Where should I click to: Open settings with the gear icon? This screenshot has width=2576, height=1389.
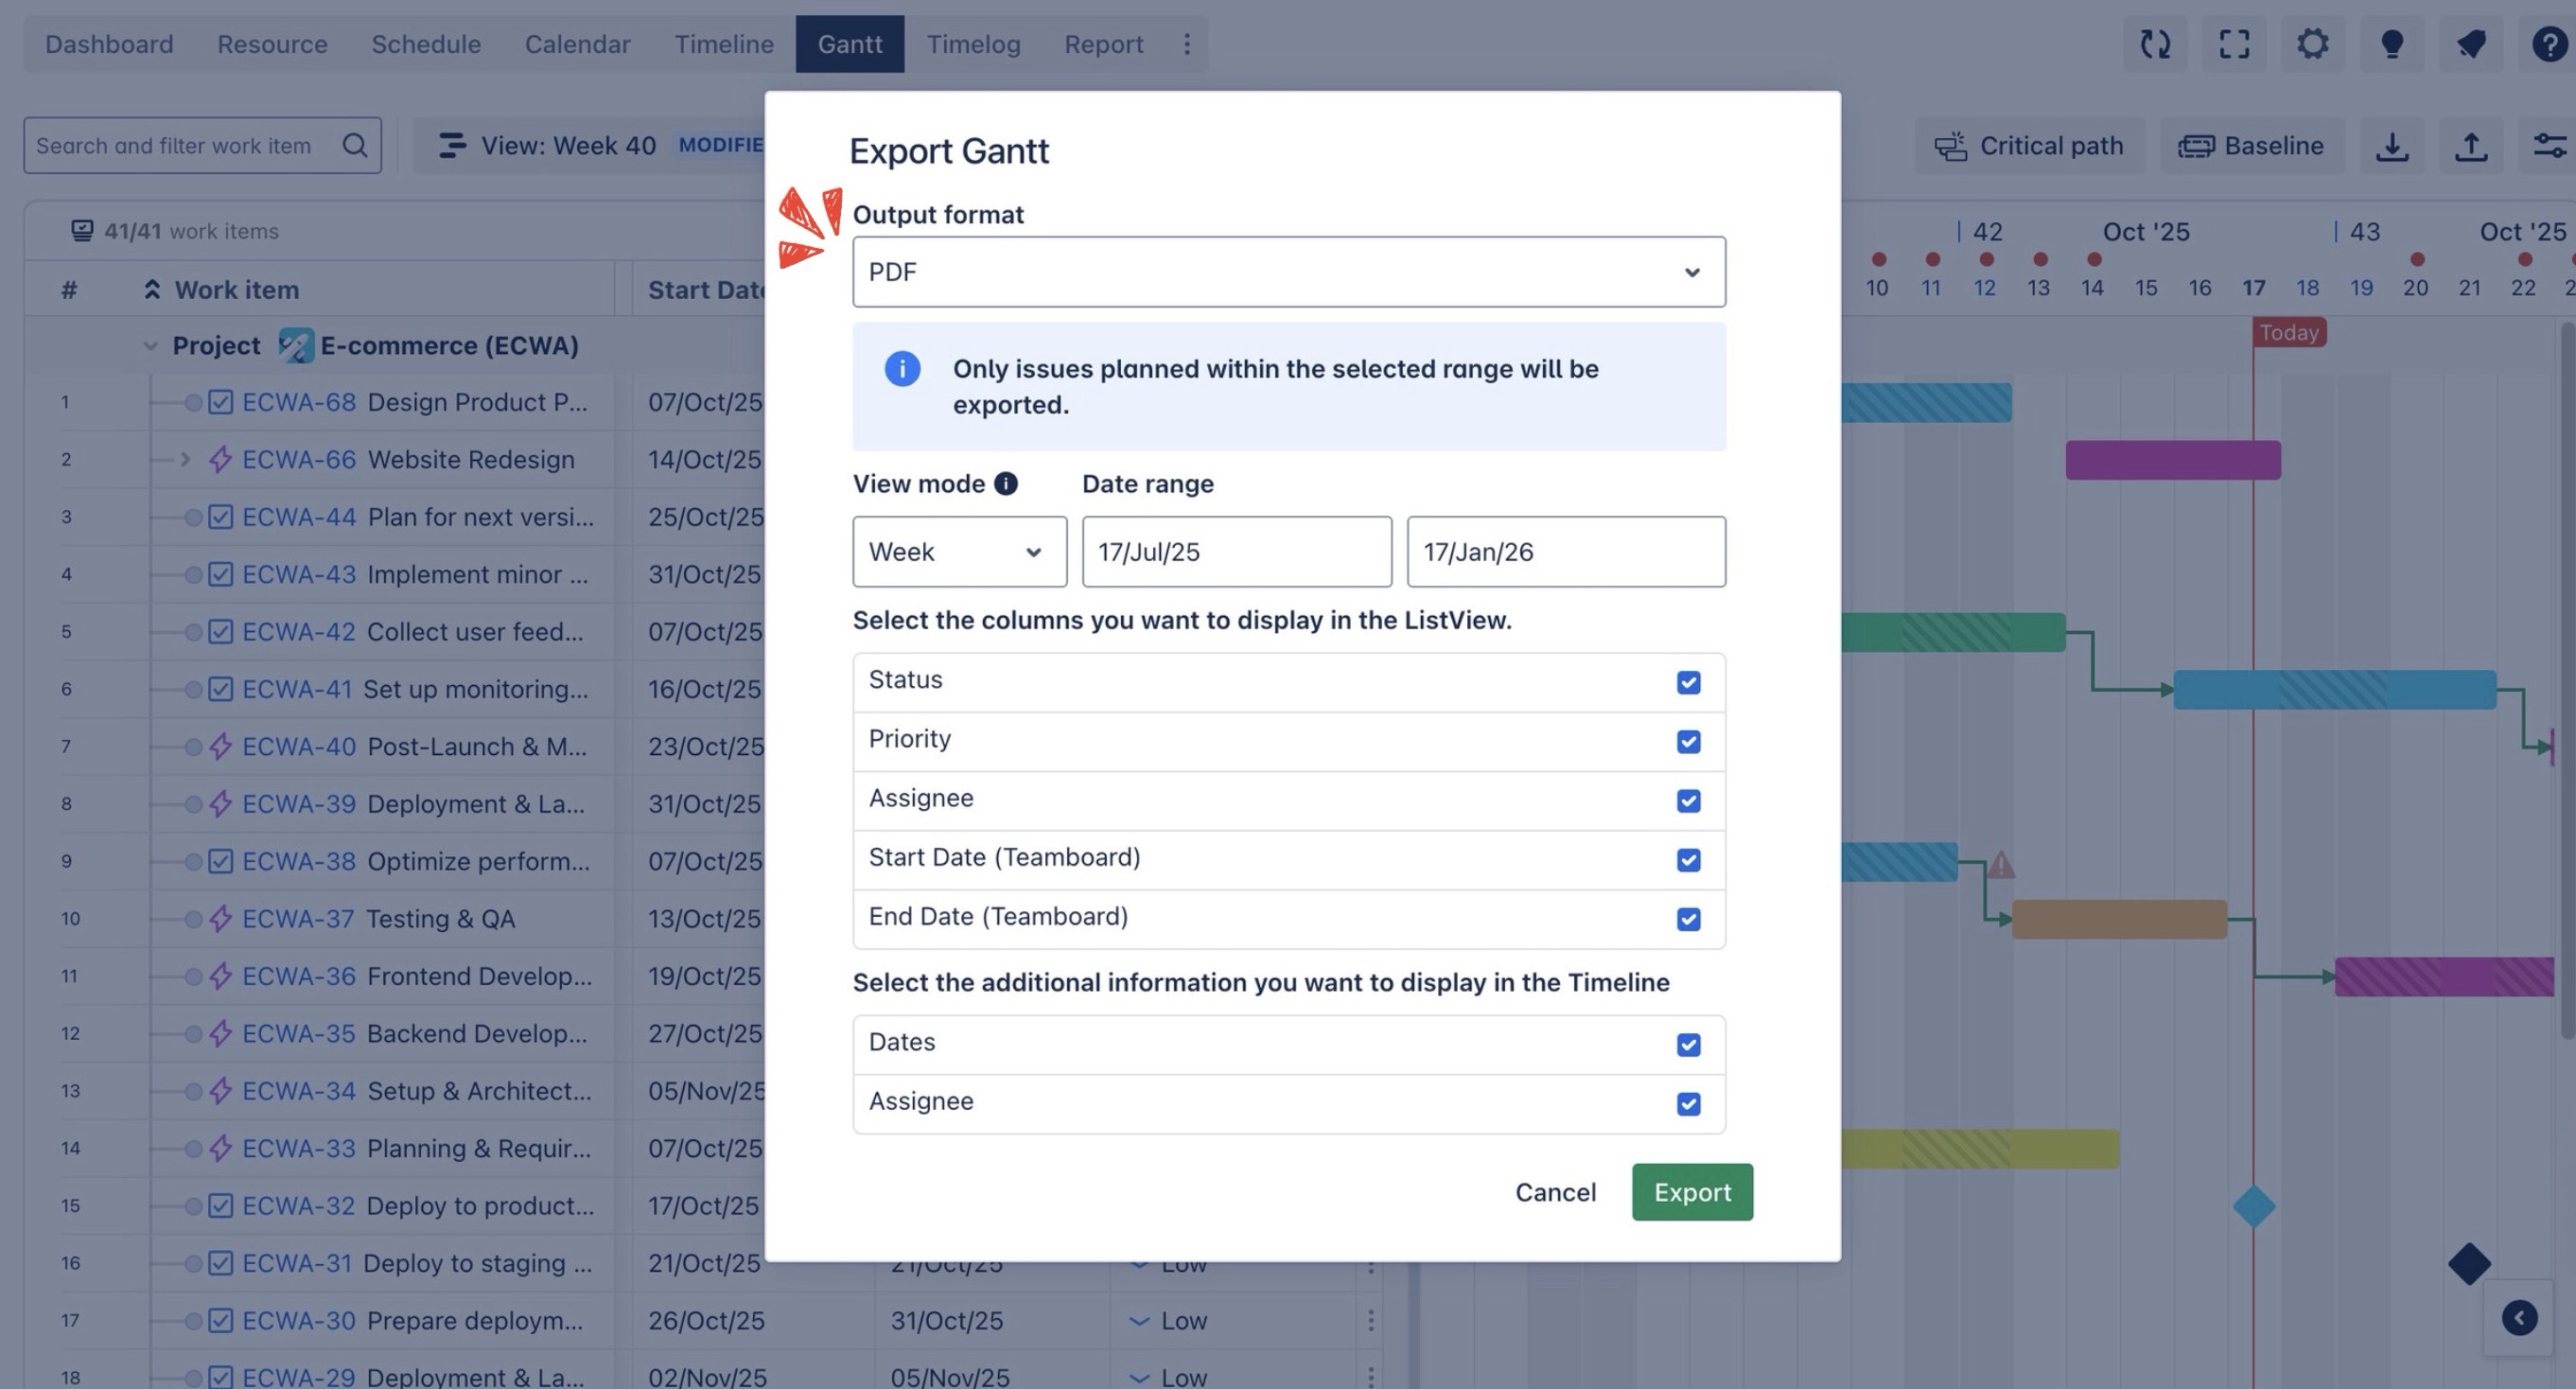[2312, 44]
